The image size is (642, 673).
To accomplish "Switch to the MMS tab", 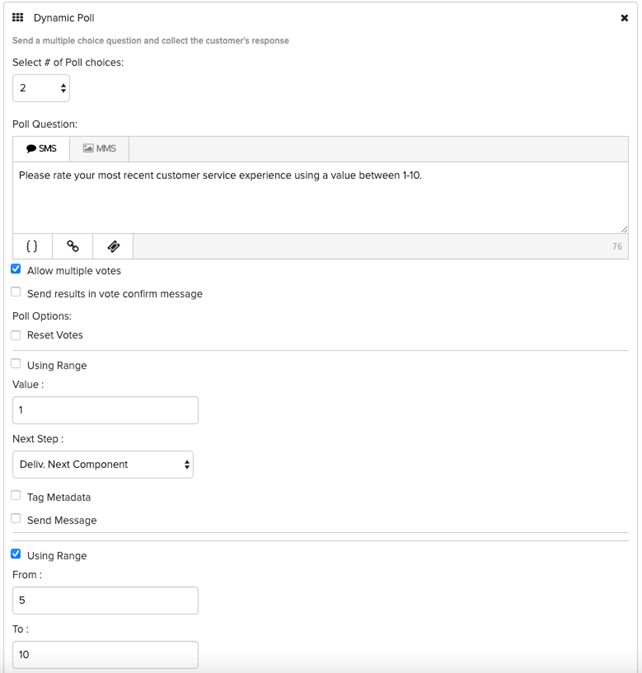I will click(x=99, y=148).
